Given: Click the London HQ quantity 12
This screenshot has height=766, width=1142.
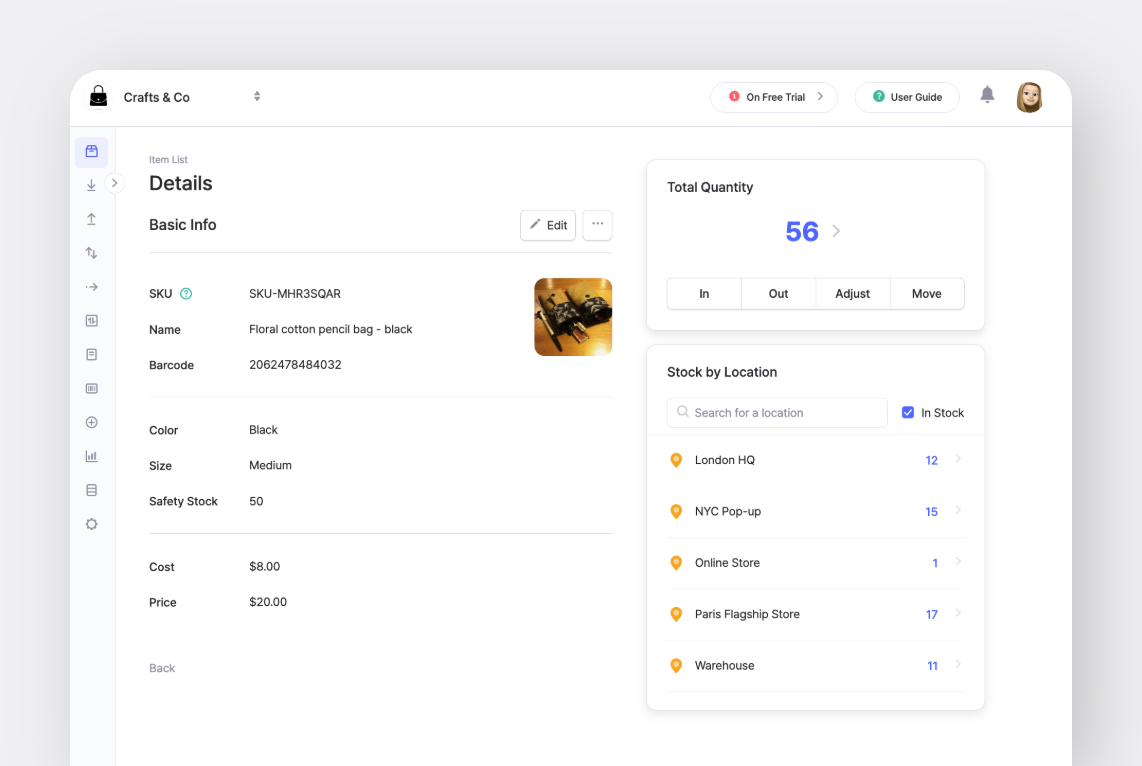Looking at the screenshot, I should click(932, 460).
